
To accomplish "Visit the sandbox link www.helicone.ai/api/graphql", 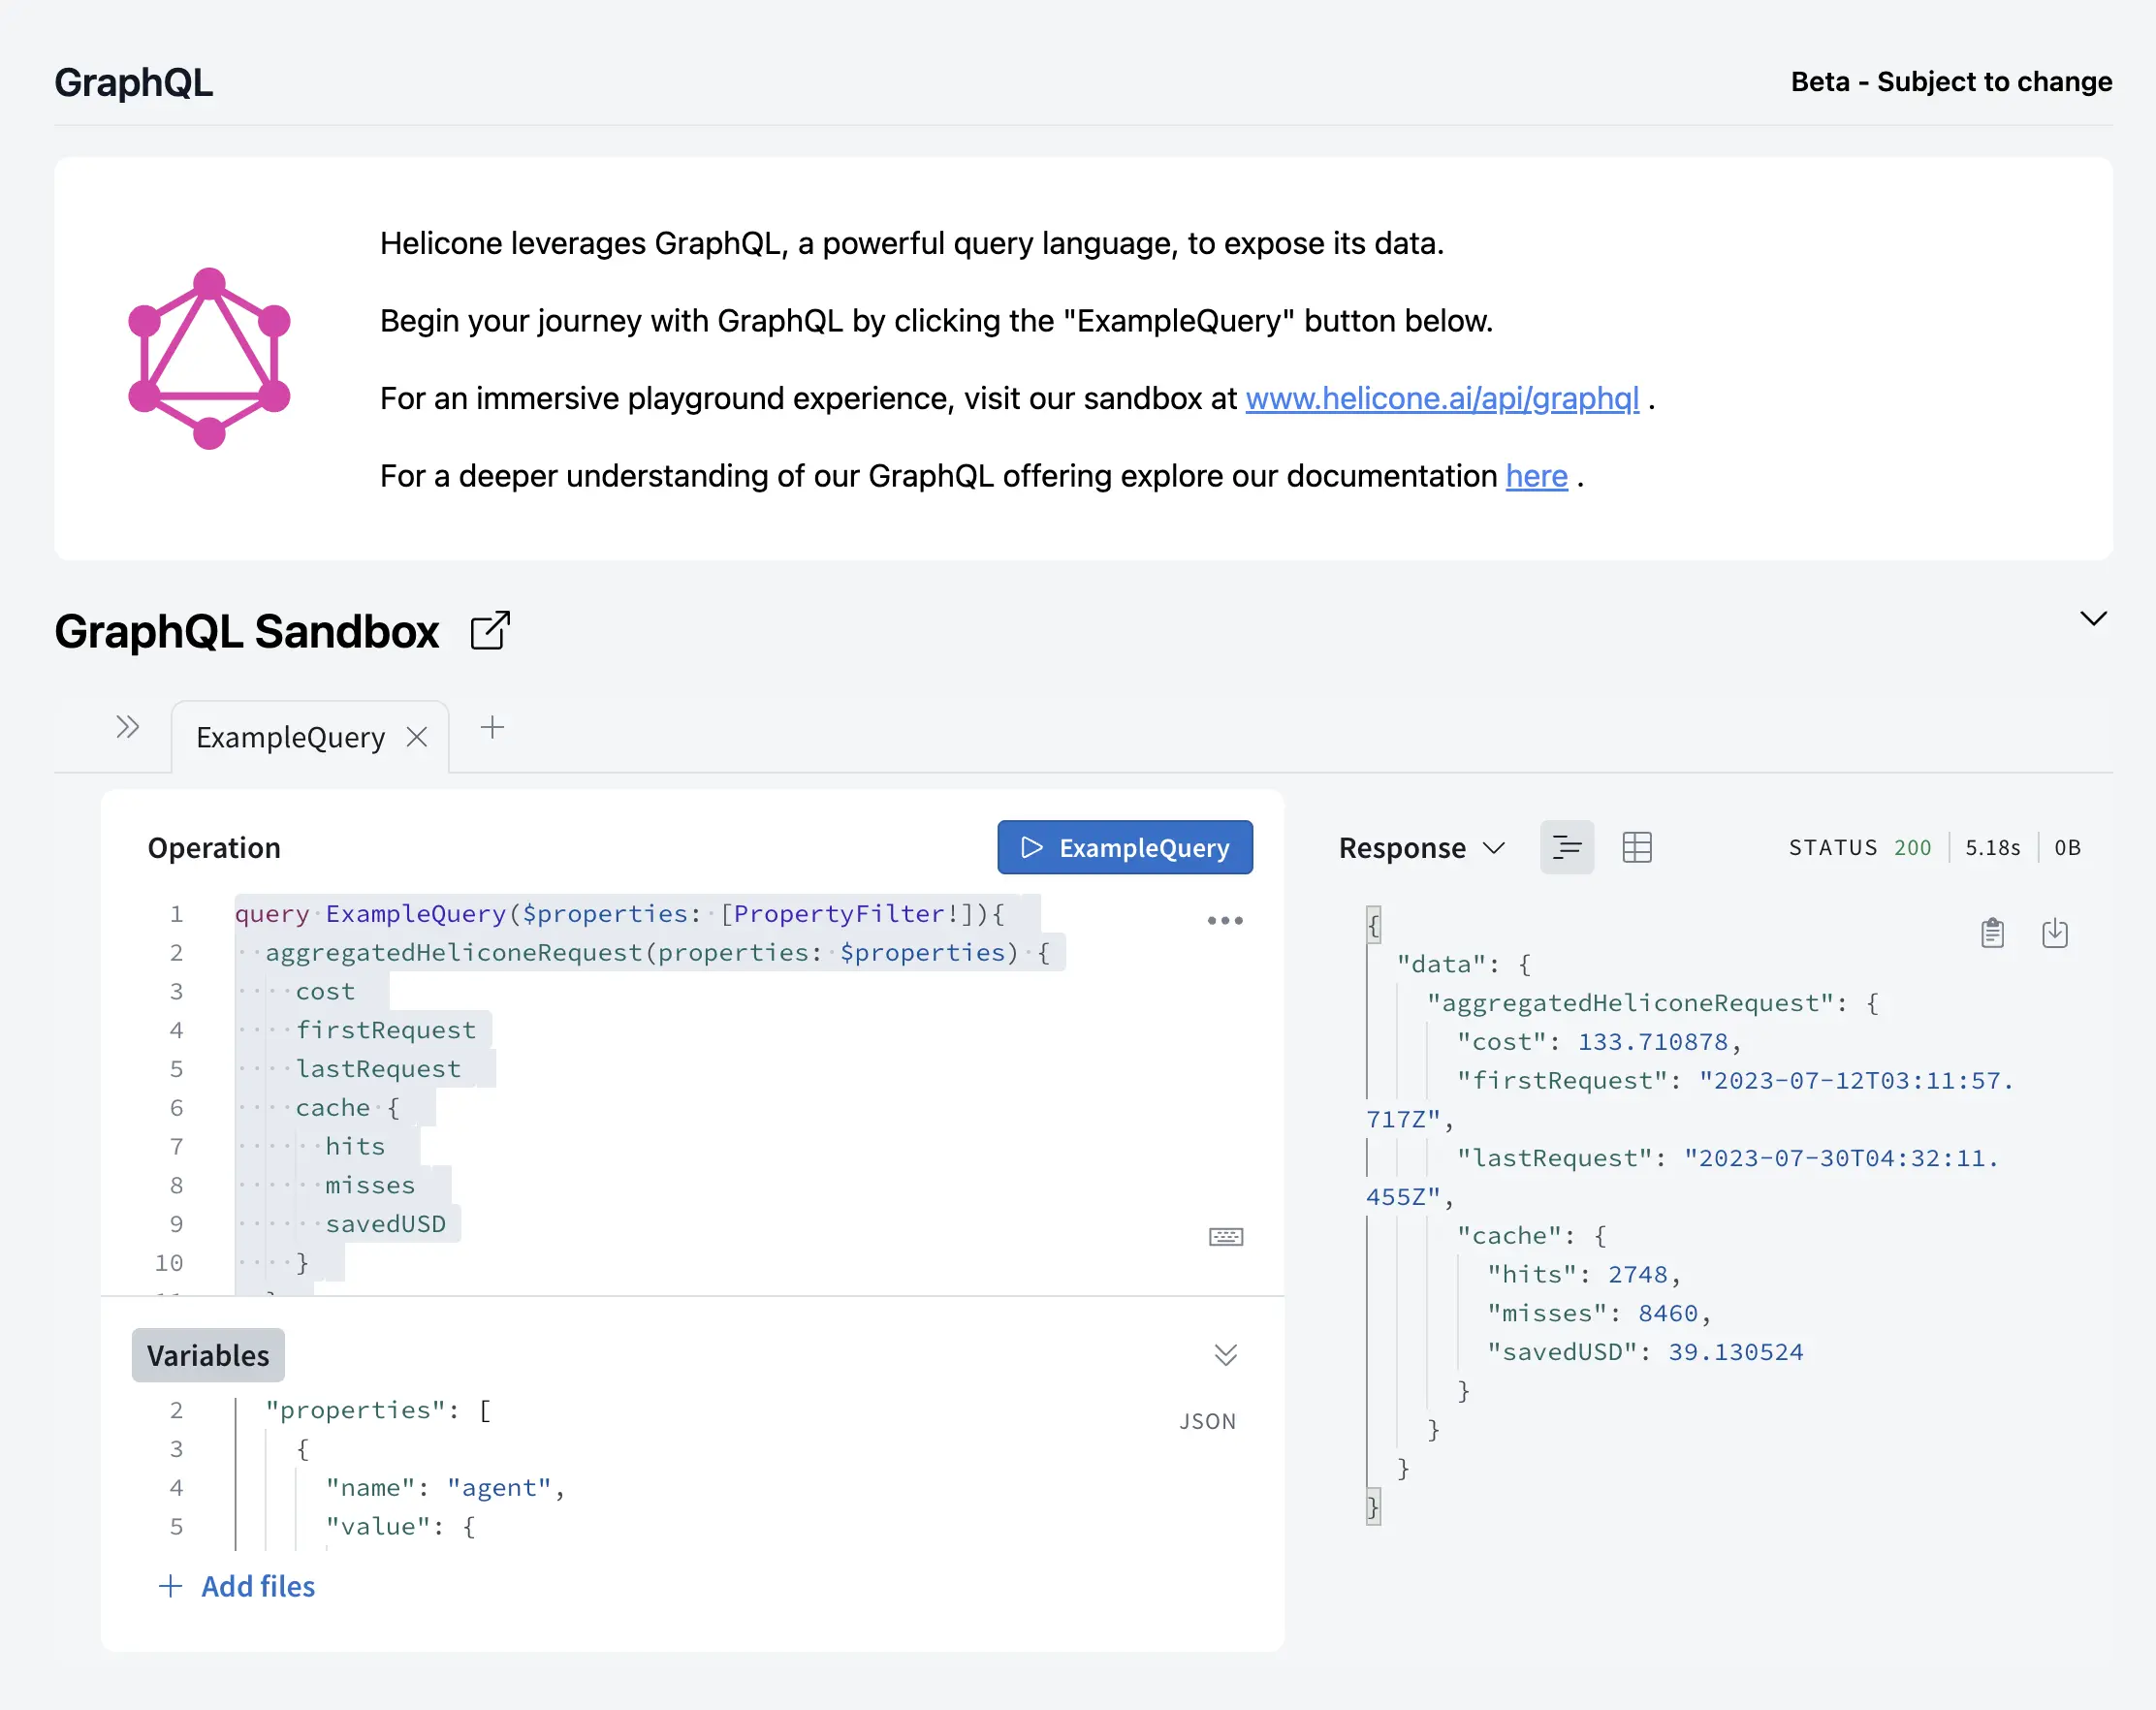I will pyautogui.click(x=1442, y=398).
